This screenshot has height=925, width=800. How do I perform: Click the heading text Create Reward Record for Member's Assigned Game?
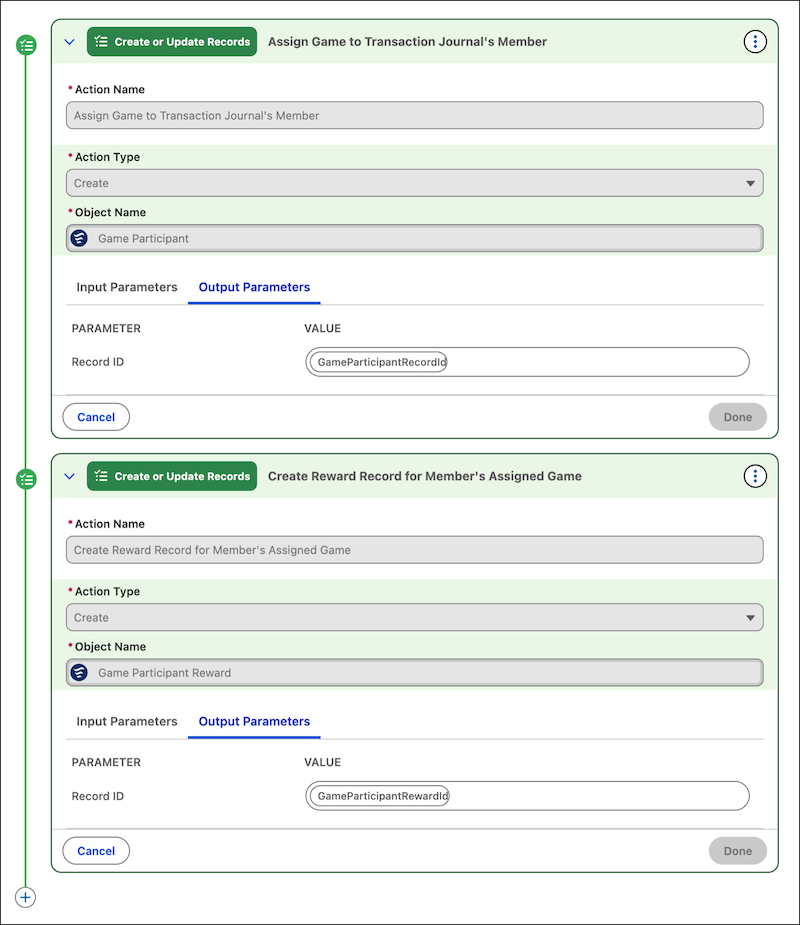(x=425, y=476)
